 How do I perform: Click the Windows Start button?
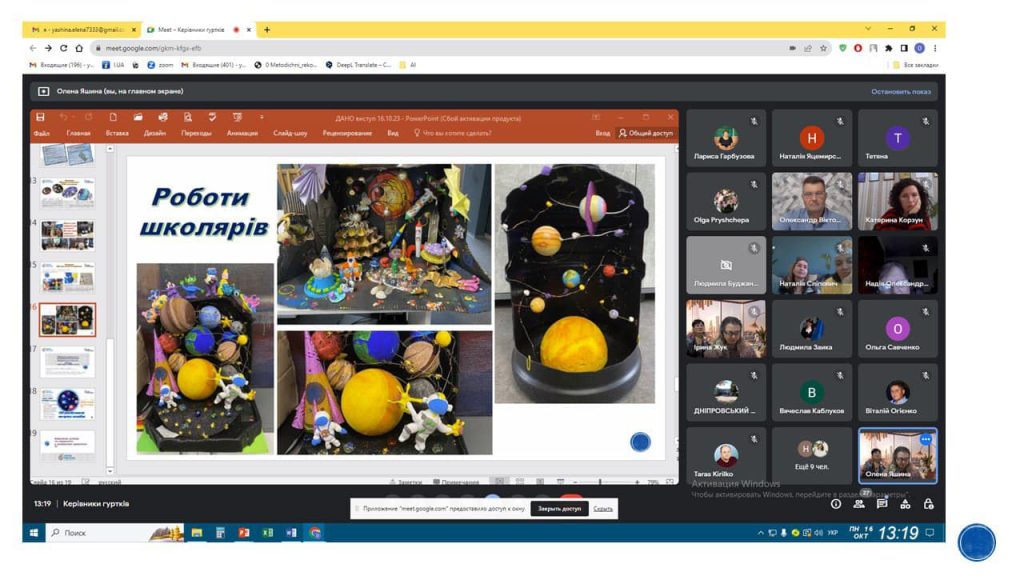coord(34,534)
